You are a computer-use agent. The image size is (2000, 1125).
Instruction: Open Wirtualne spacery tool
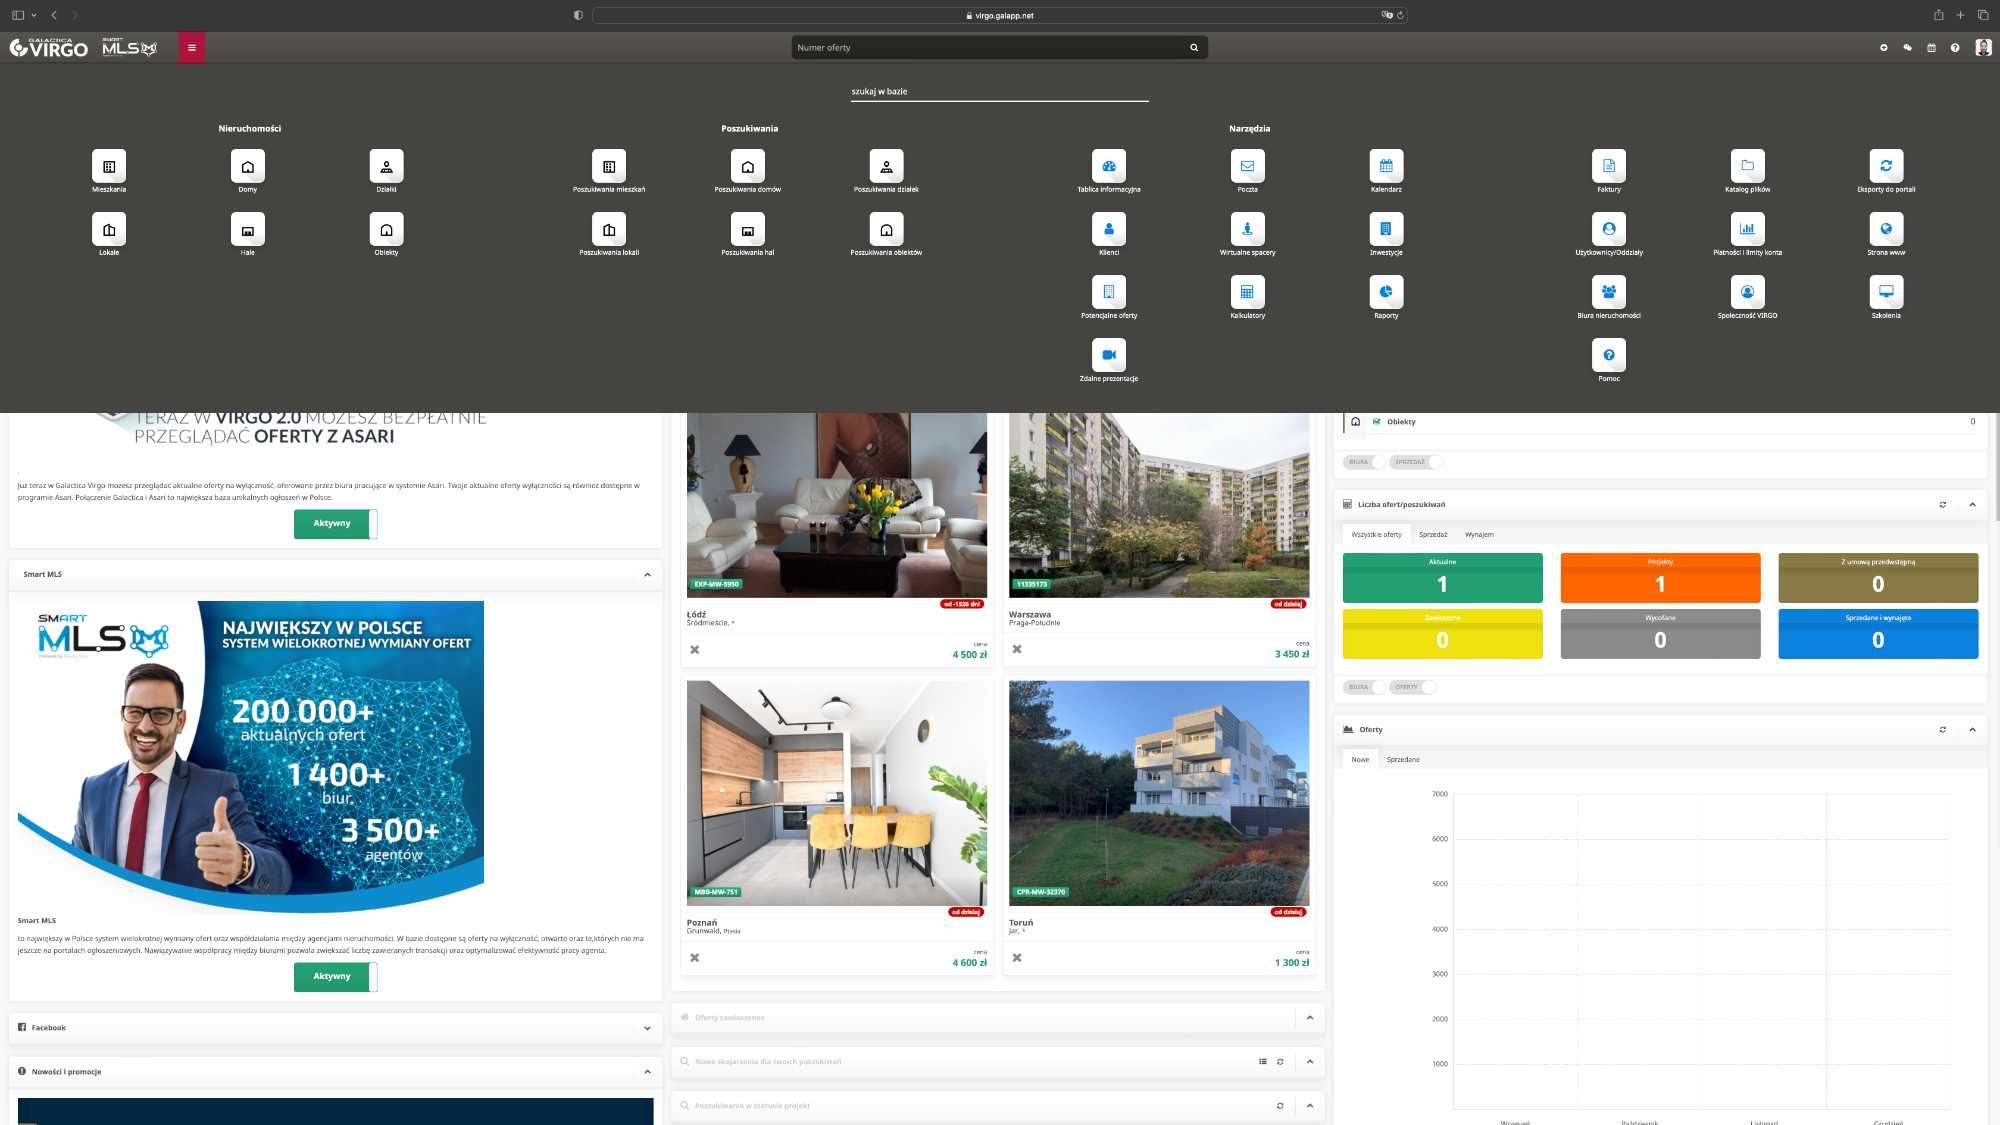[x=1247, y=229]
